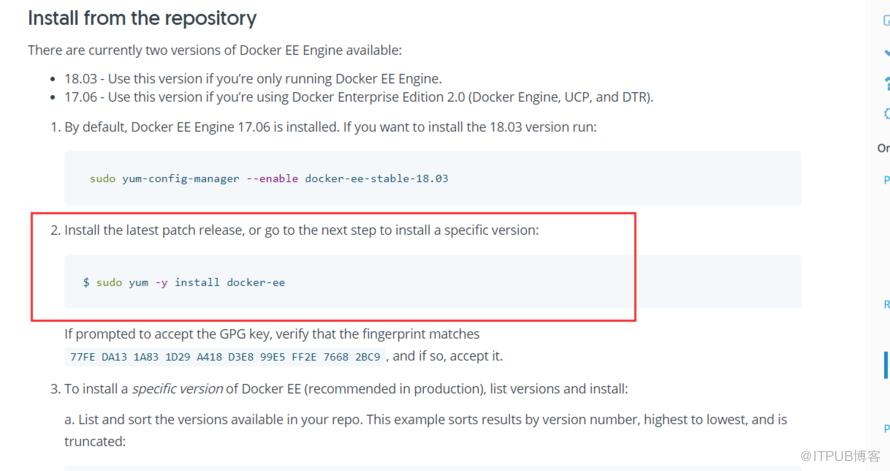
Task: Click 'There are currently two versions' intro line
Action: click(215, 50)
